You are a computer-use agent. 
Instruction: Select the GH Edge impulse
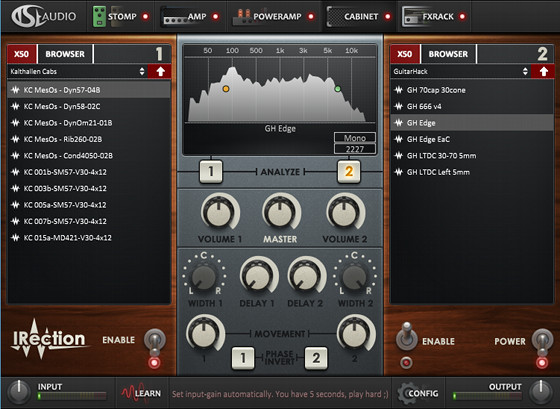(472, 123)
